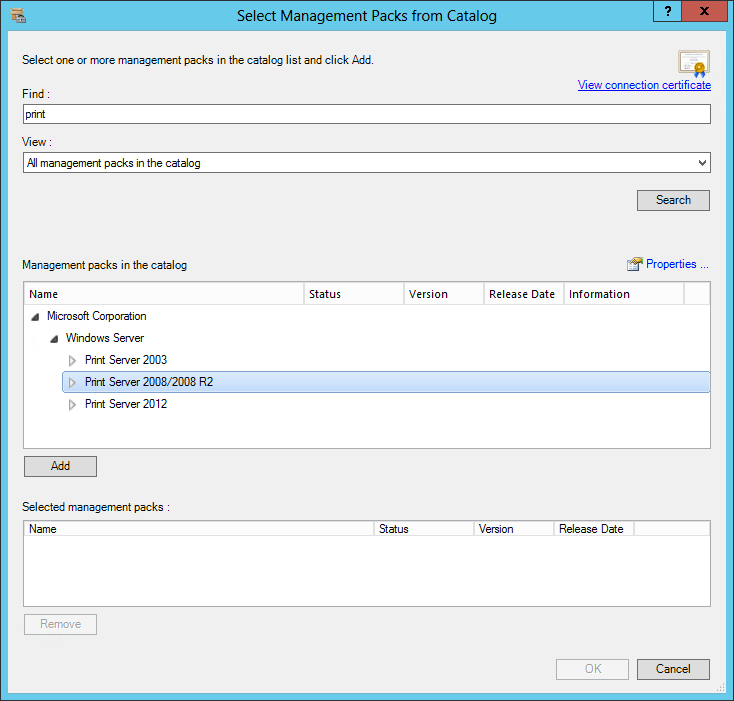Screen dimensions: 734x701
Task: Click the Properties icon next to Properties link
Action: click(x=634, y=264)
